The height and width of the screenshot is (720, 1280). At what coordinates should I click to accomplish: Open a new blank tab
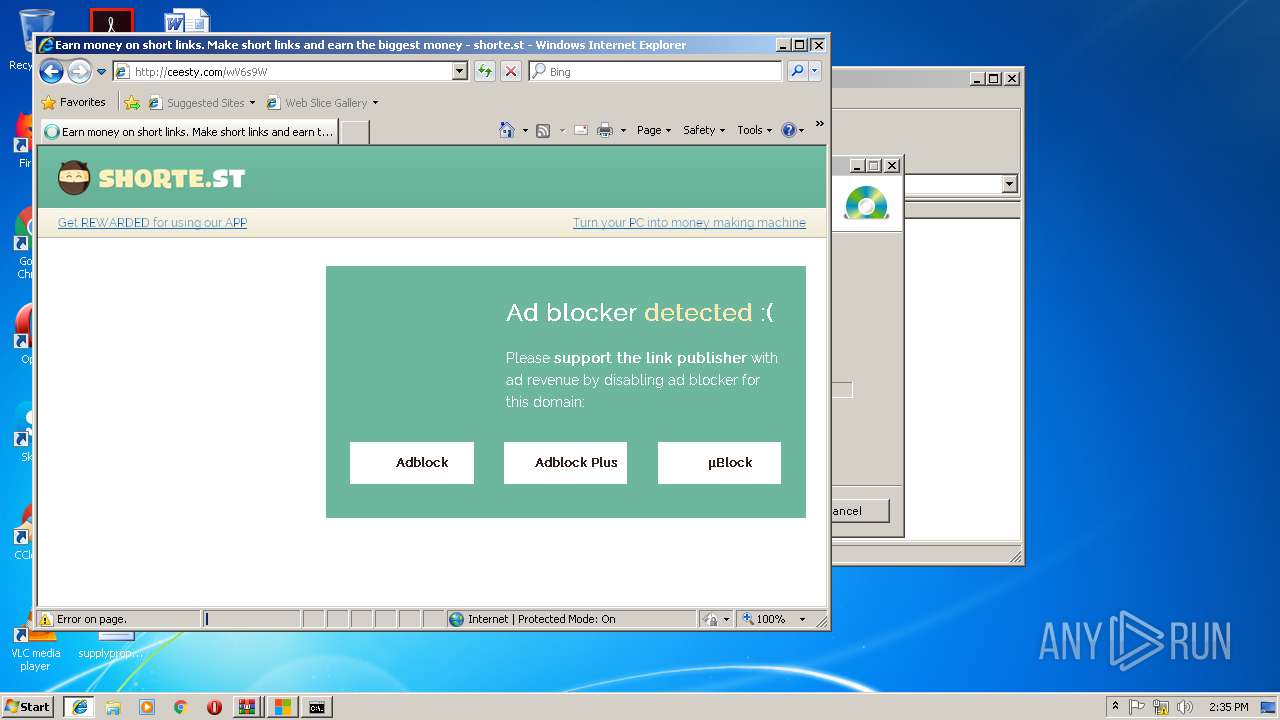(x=354, y=131)
